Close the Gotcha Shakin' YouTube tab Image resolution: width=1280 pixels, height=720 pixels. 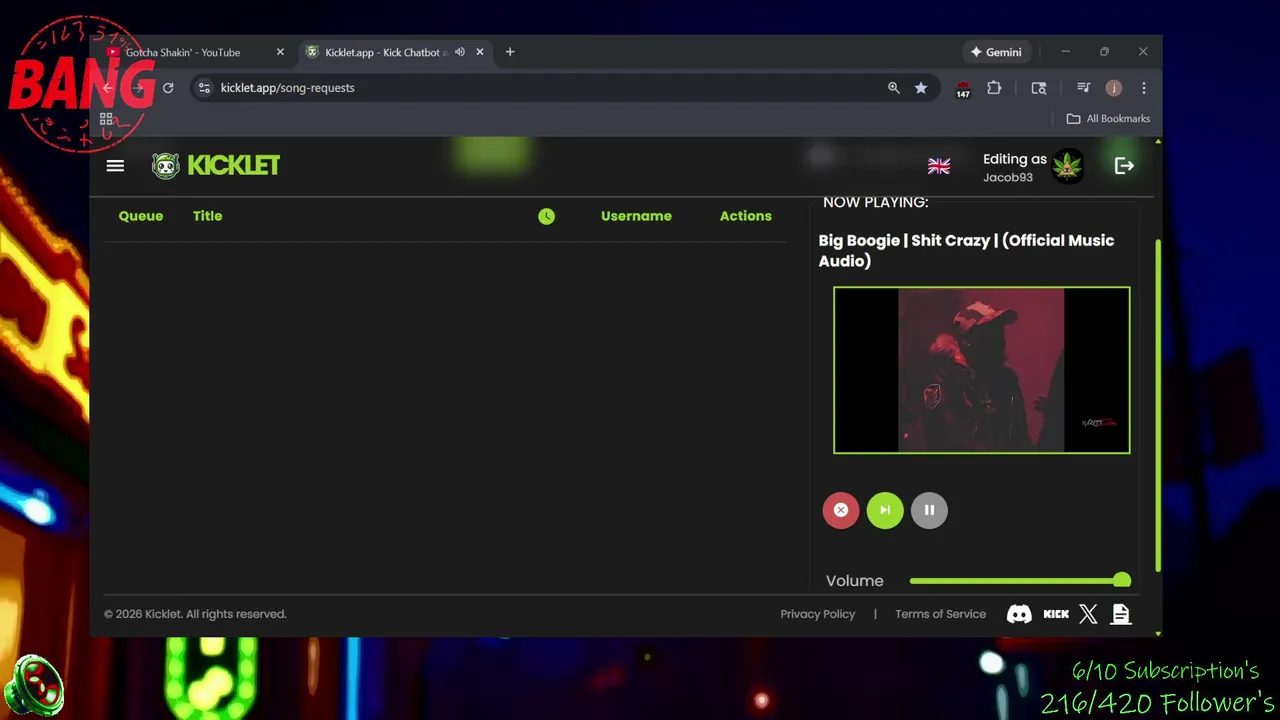pyautogui.click(x=280, y=52)
